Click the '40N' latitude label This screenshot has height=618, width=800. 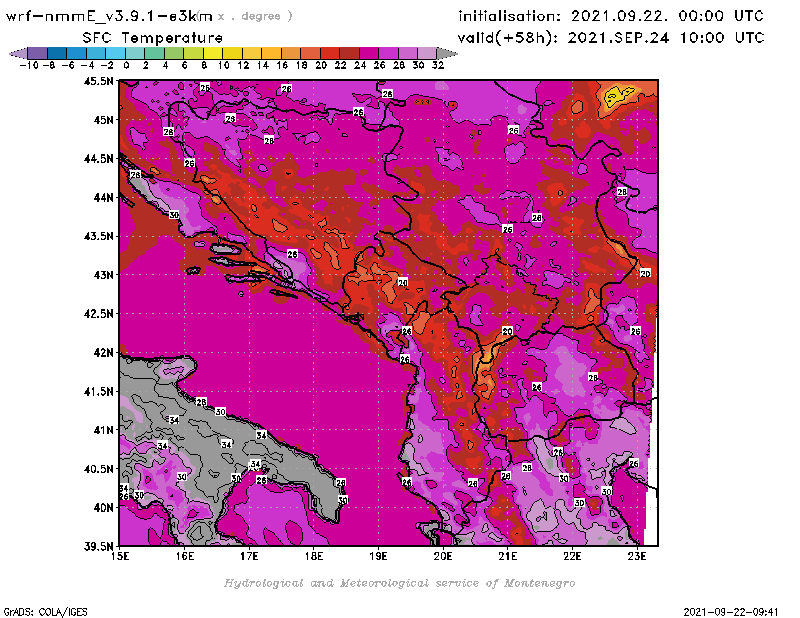[x=103, y=508]
